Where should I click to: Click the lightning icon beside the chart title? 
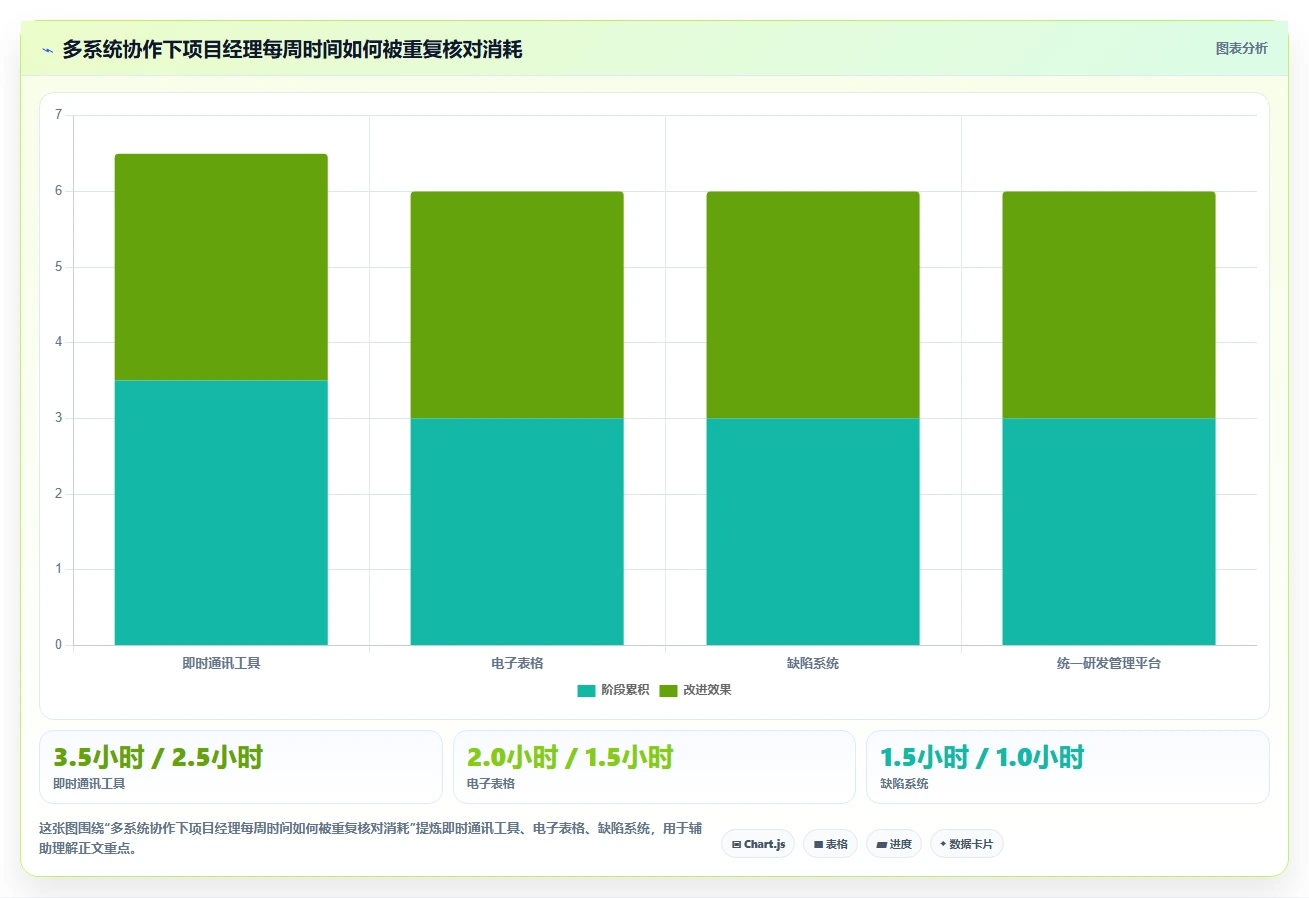pyautogui.click(x=48, y=50)
